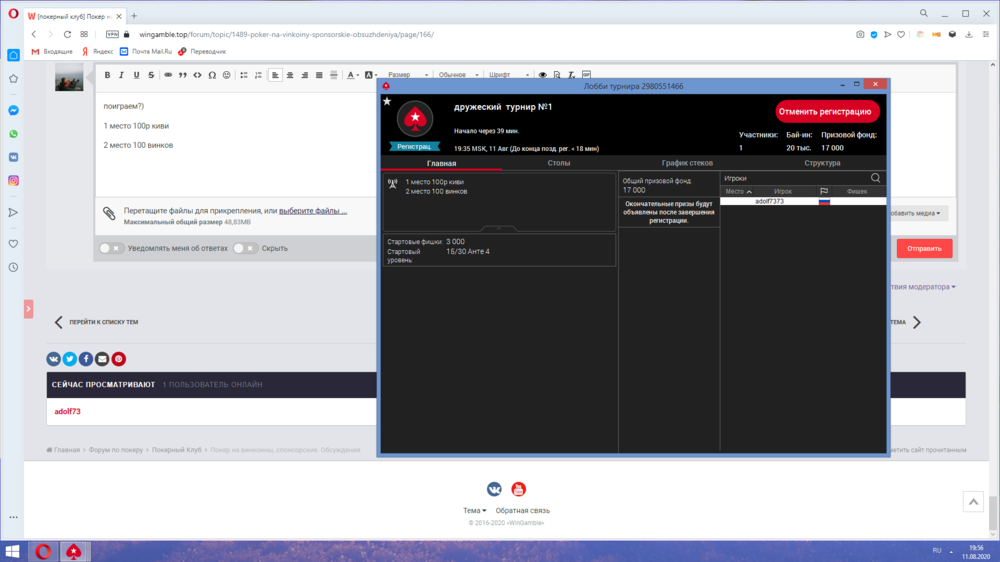The height and width of the screenshot is (562, 1000).
Task: Insert an emoji via the smiley icon
Action: [x=227, y=75]
